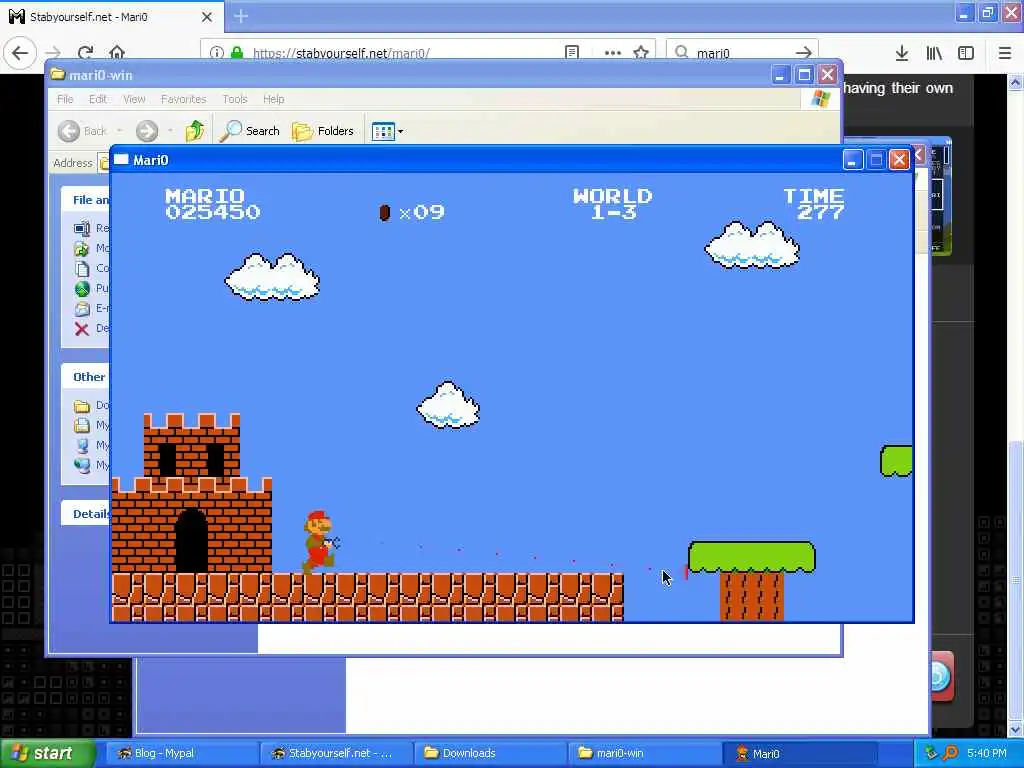Switch to Downloads folder taskbar button
Viewport: 1024px width, 768px height.
pyautogui.click(x=488, y=753)
